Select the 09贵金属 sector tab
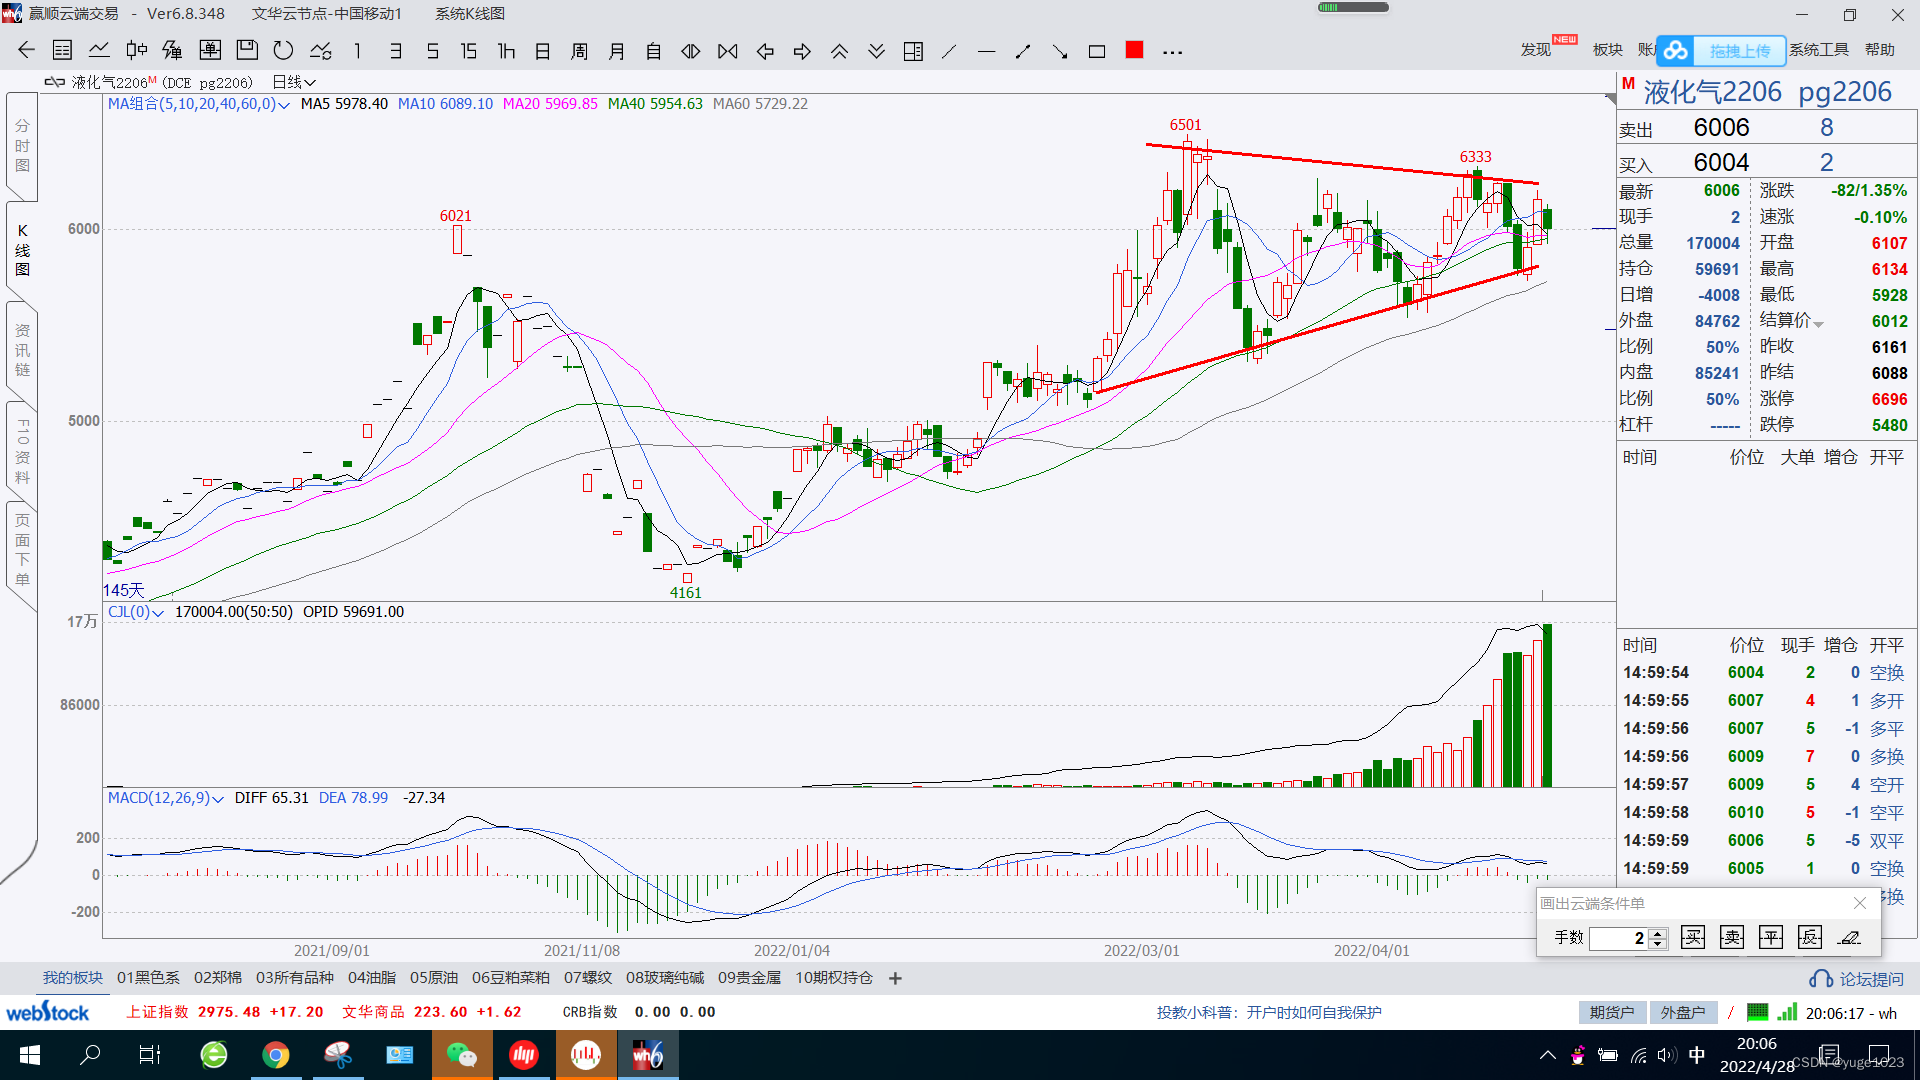1920x1080 pixels. coord(749,978)
